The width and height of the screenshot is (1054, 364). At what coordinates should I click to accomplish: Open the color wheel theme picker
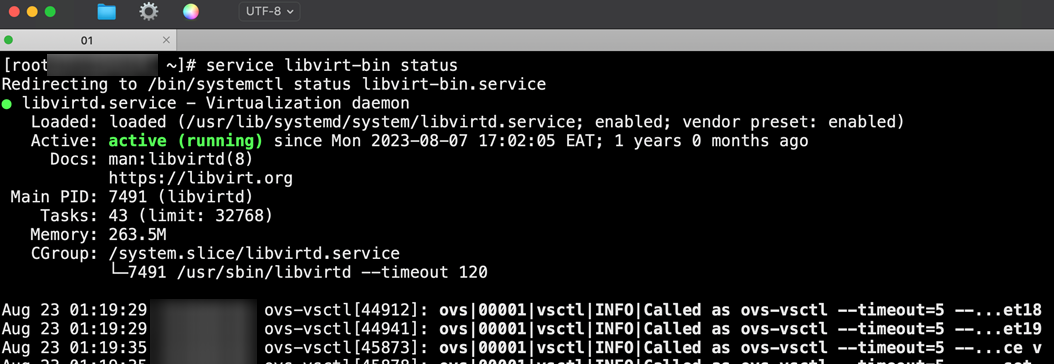(191, 11)
